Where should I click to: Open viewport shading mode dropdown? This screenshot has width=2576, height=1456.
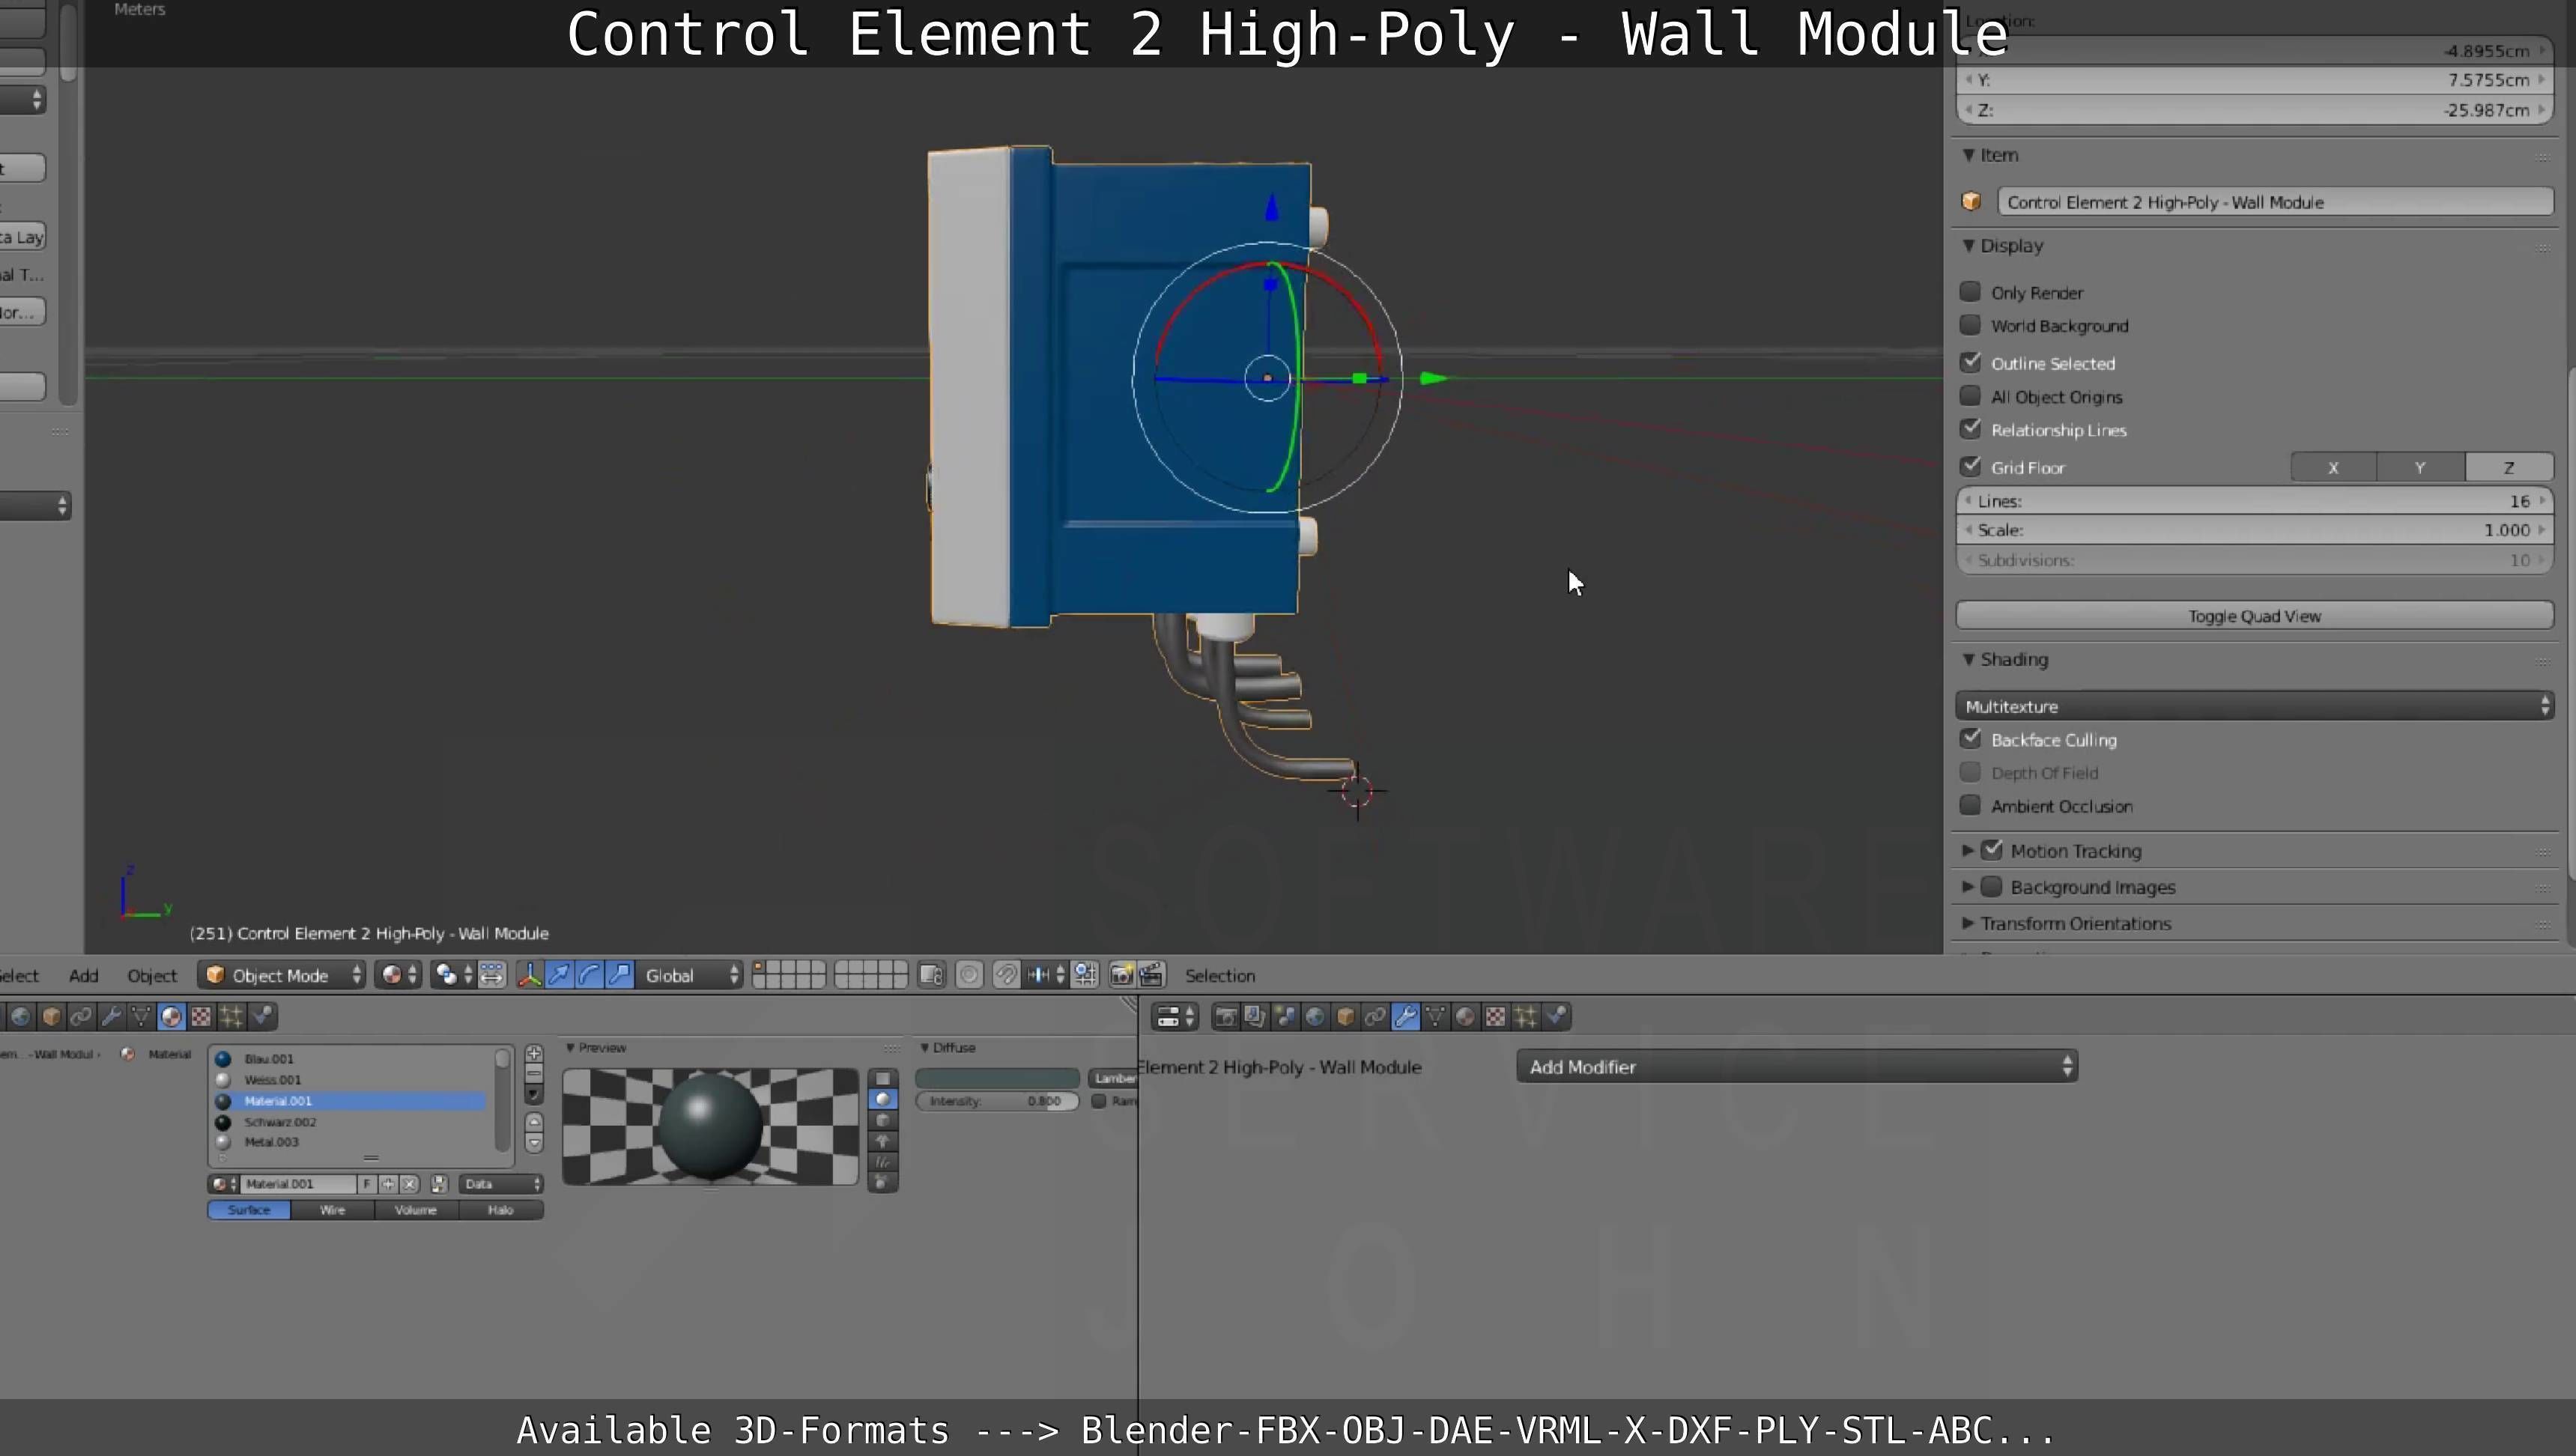[x=398, y=975]
